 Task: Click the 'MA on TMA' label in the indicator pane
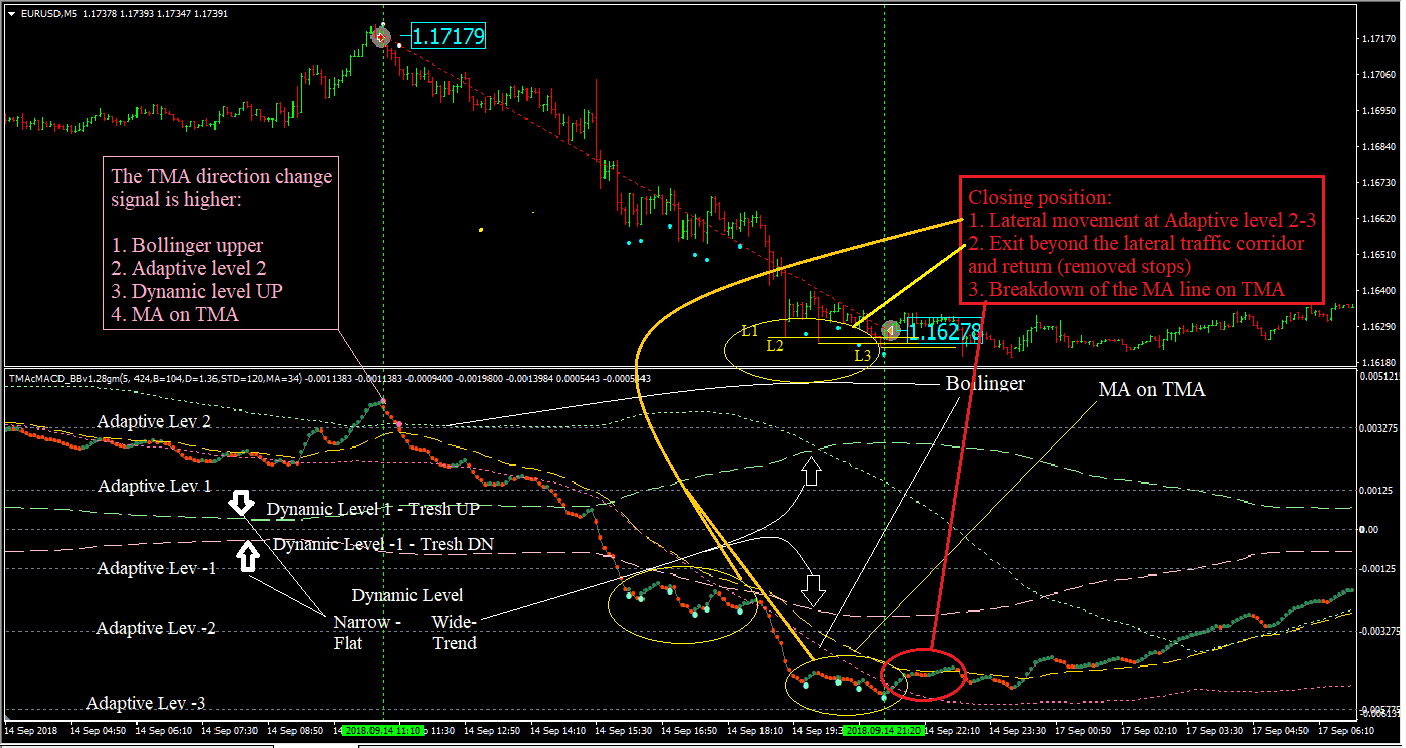(1152, 390)
